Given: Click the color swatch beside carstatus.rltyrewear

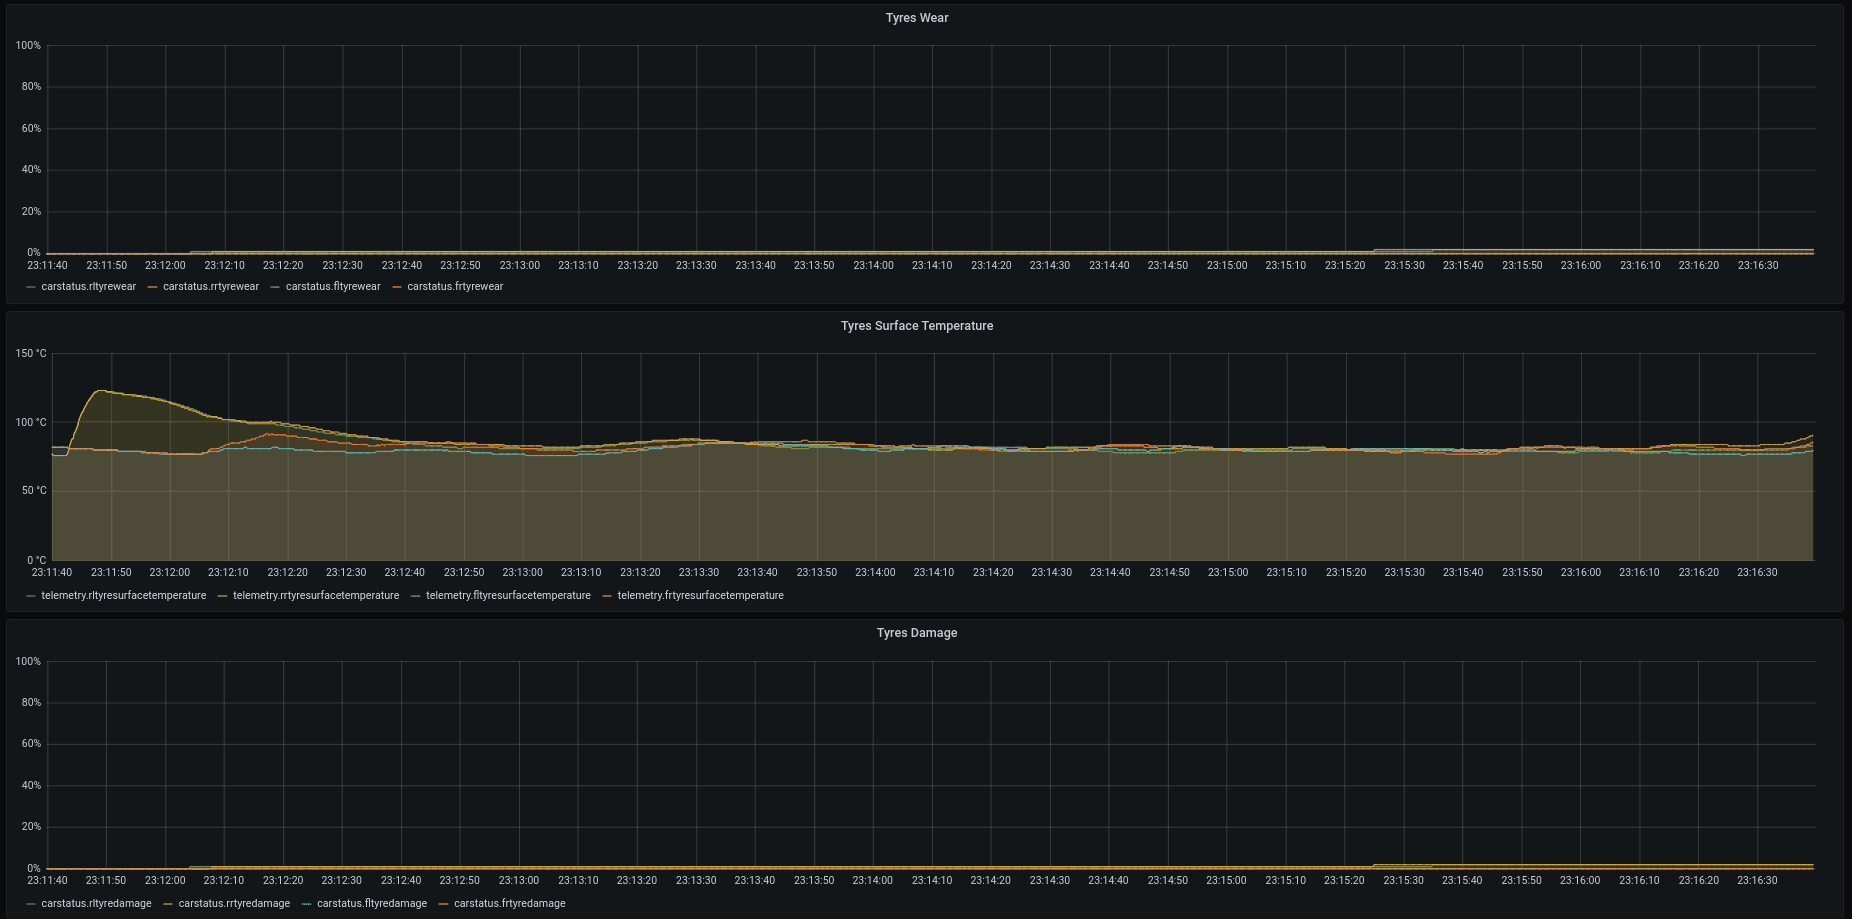Looking at the screenshot, I should tap(31, 287).
